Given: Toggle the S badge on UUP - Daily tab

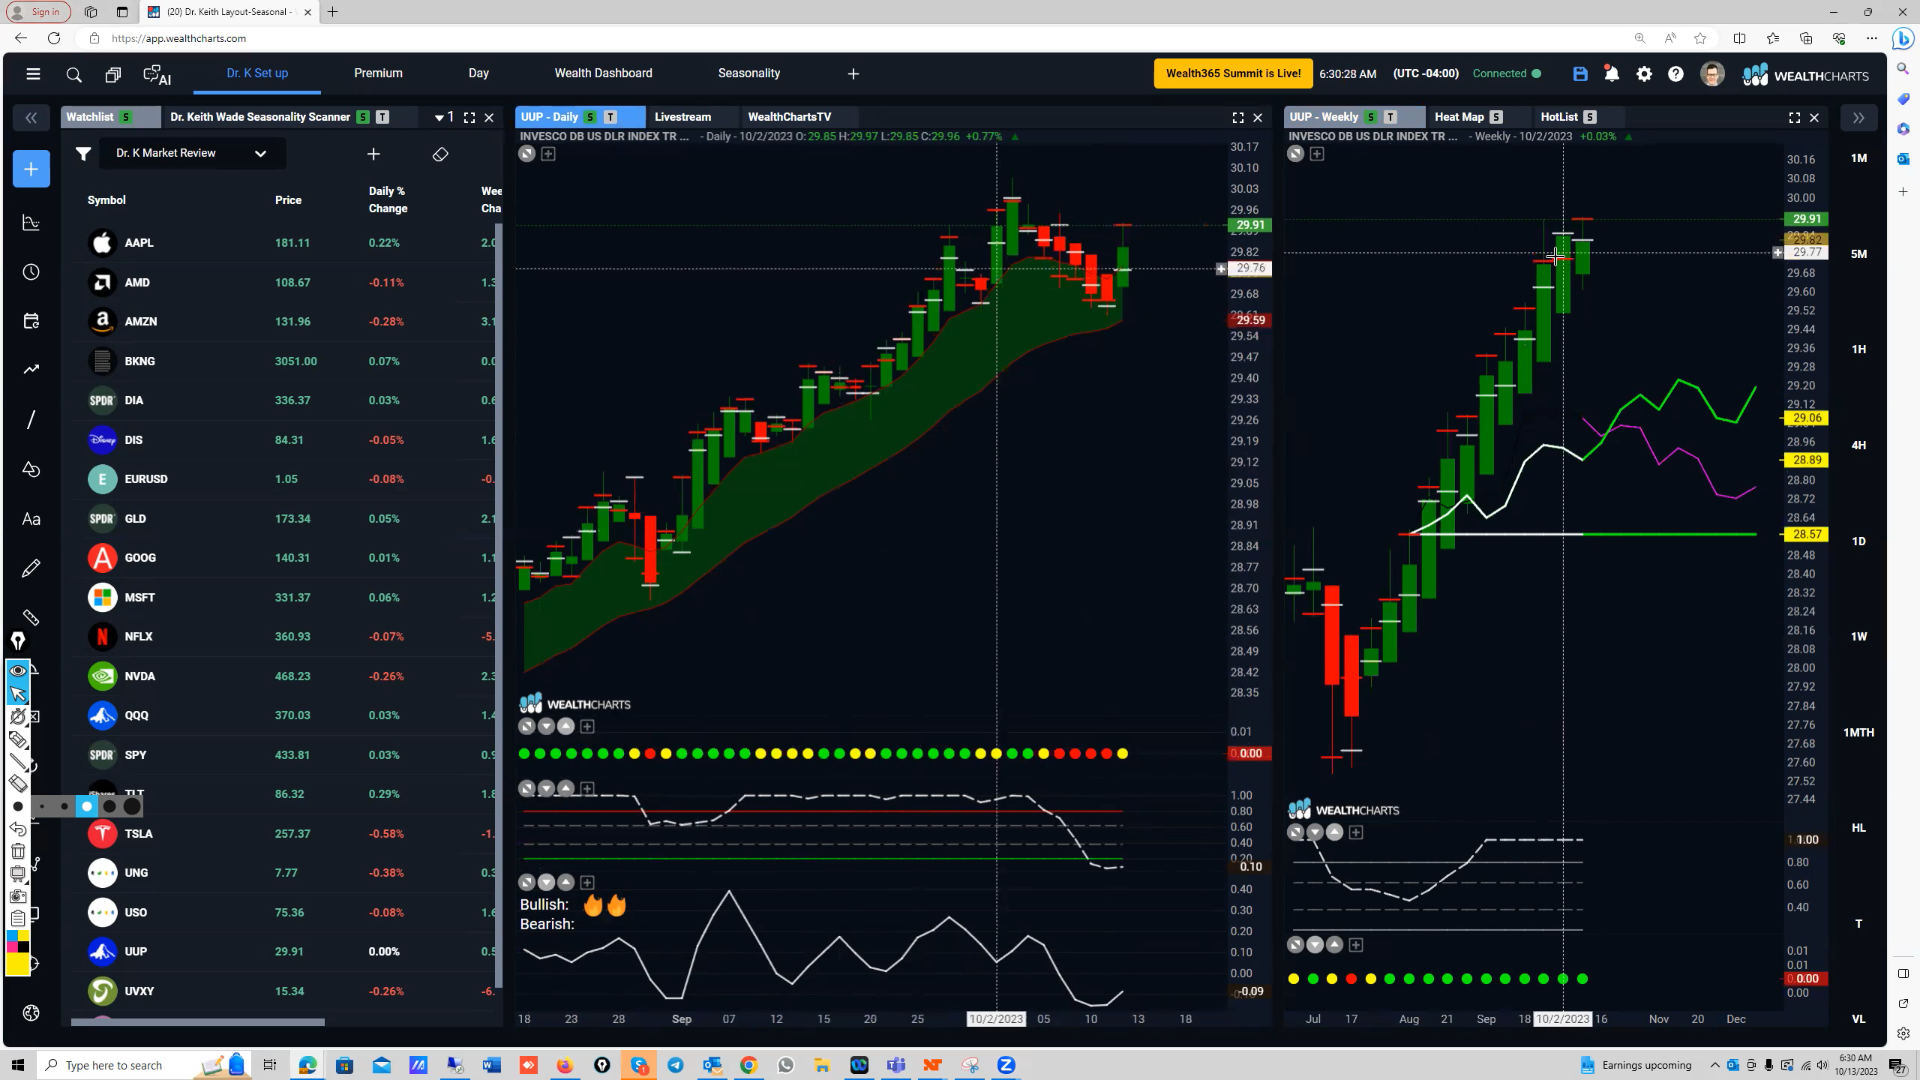Looking at the screenshot, I should [590, 117].
